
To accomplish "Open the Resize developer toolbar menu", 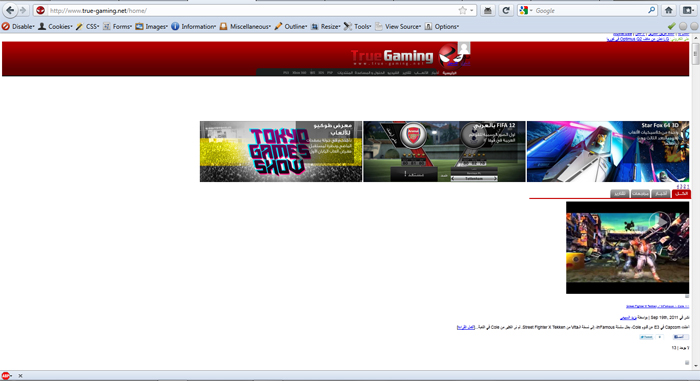I will point(325,27).
